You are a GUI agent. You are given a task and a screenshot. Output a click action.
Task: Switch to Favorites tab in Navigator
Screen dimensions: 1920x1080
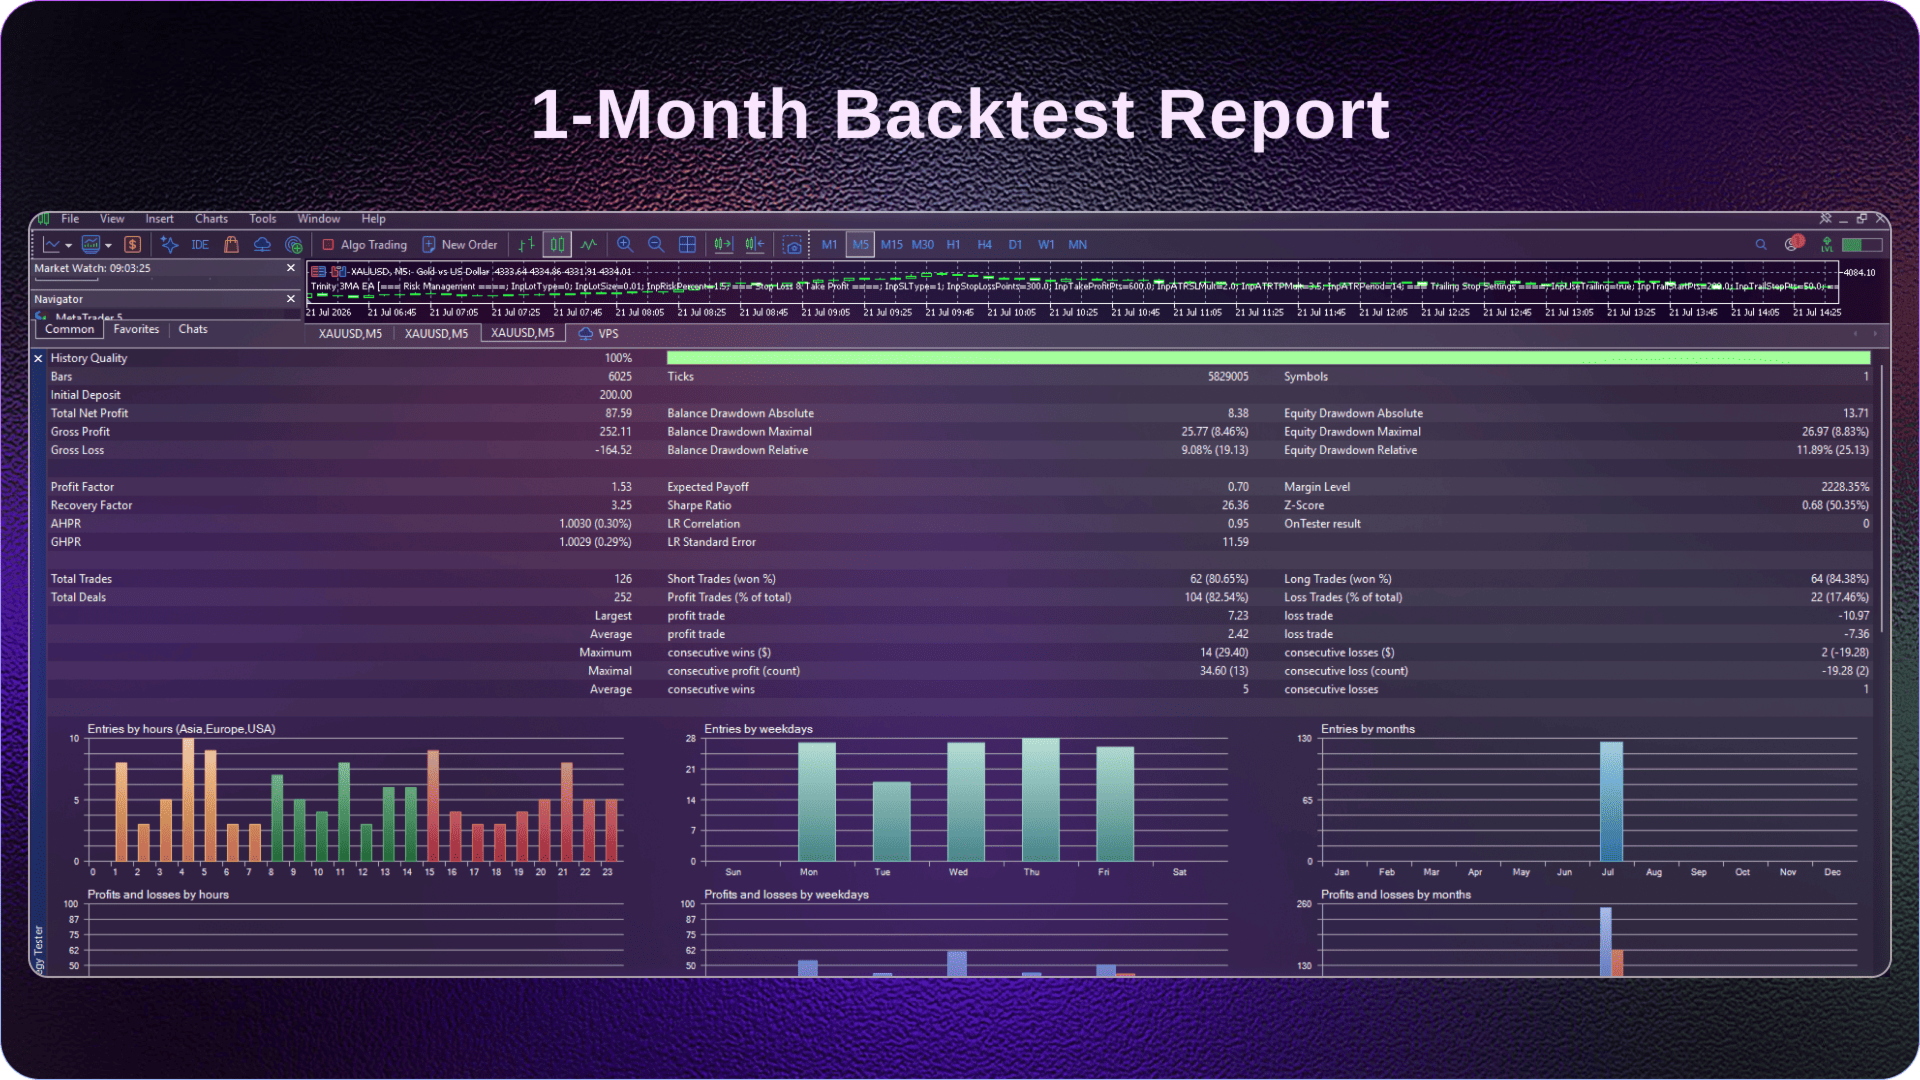(x=136, y=329)
